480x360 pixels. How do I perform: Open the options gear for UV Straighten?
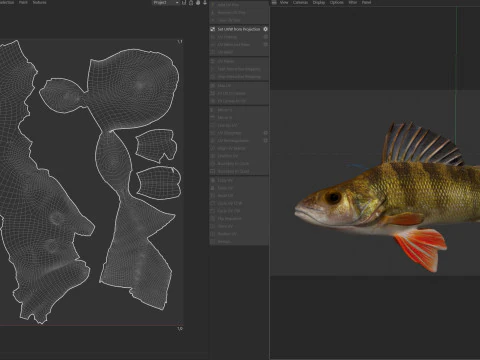pyautogui.click(x=266, y=133)
